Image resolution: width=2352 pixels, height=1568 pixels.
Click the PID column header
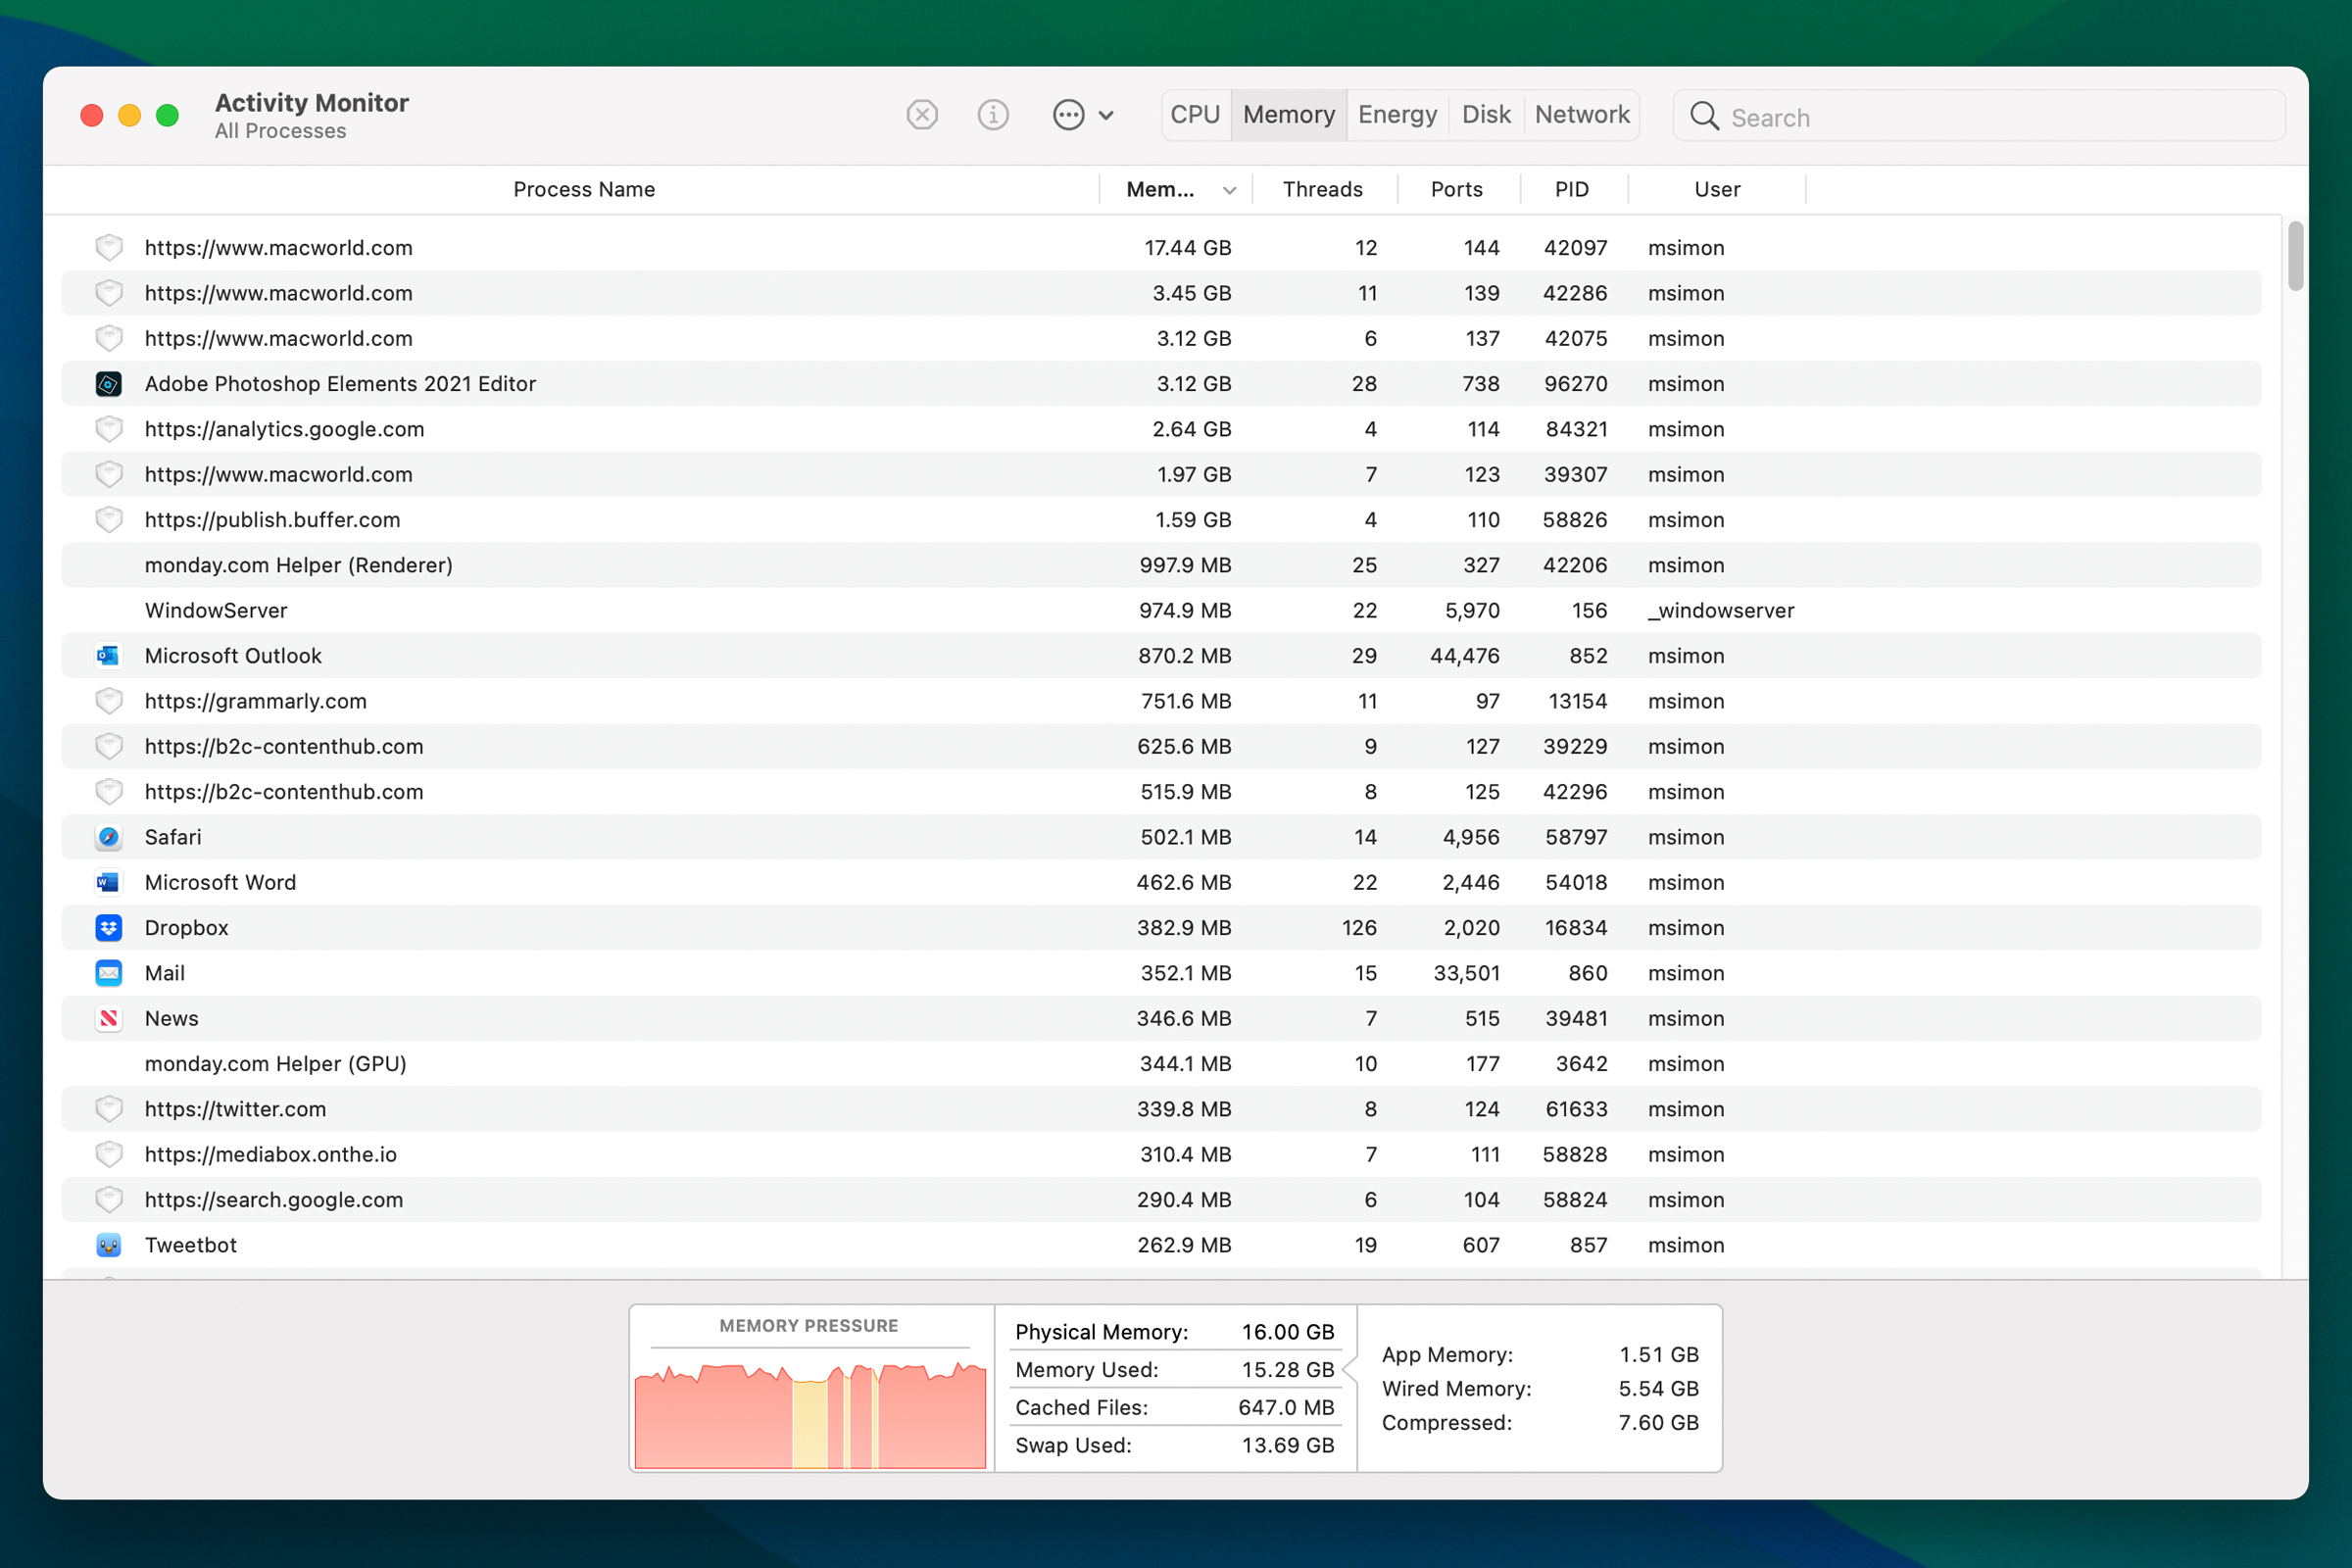pos(1566,189)
